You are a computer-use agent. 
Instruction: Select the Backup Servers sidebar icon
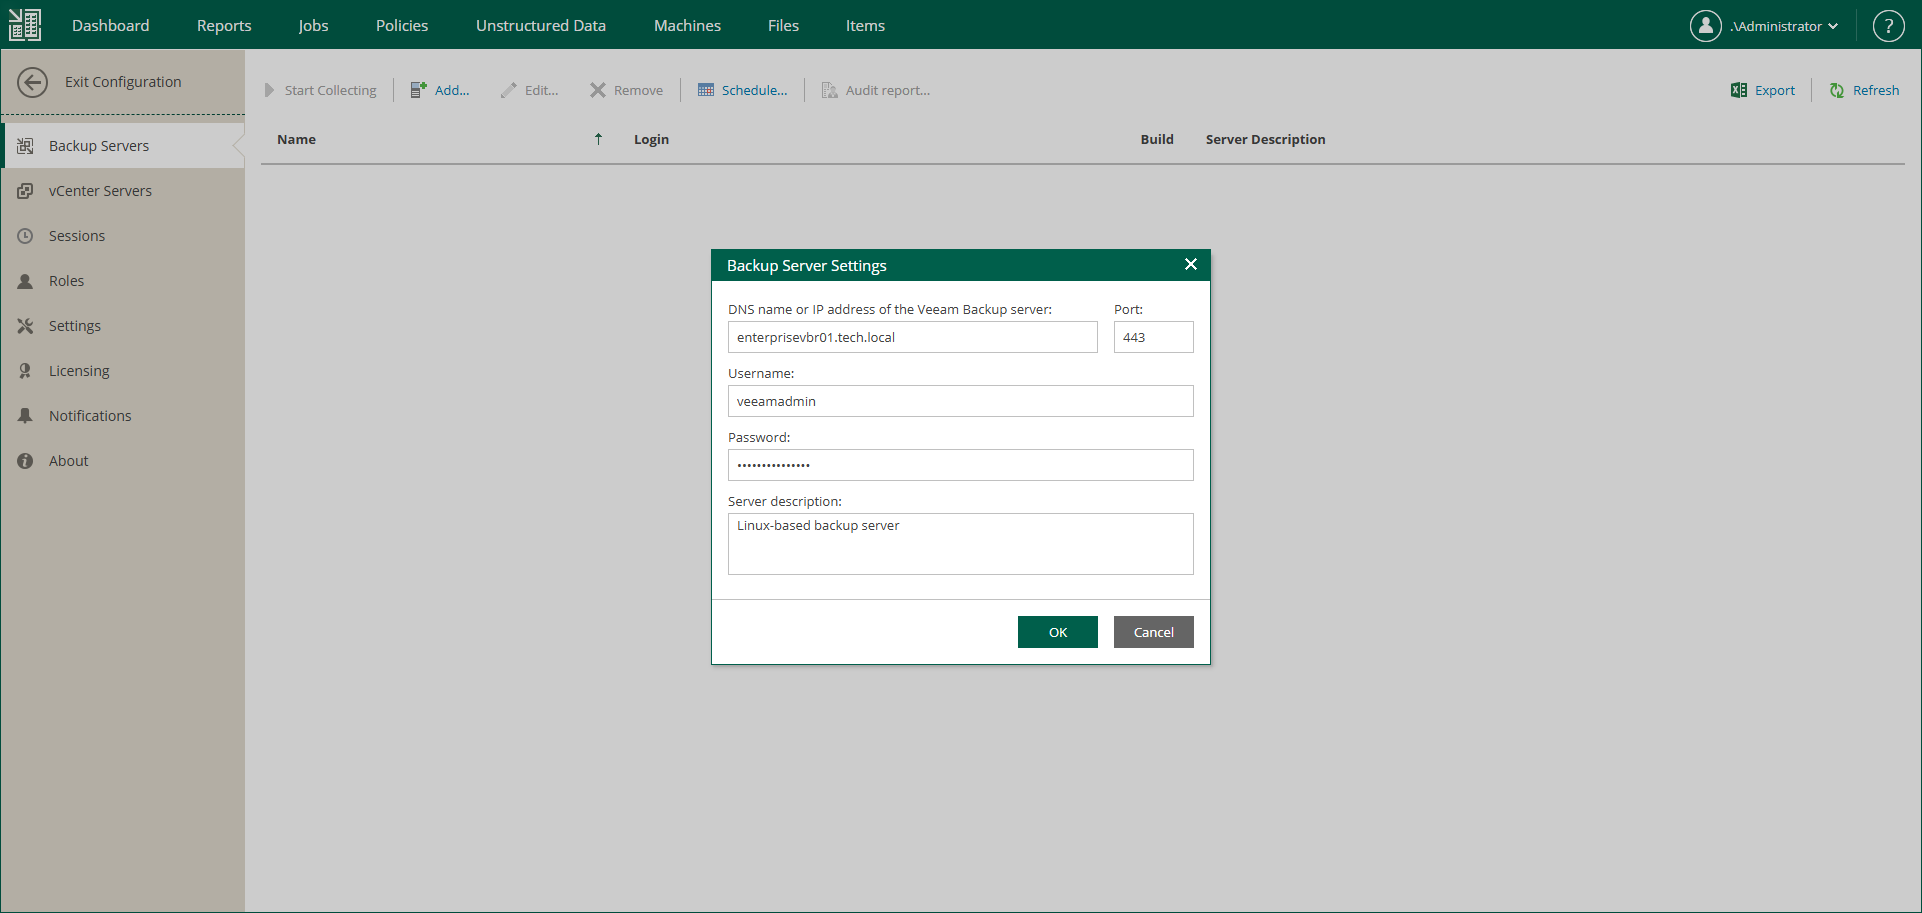(26, 145)
